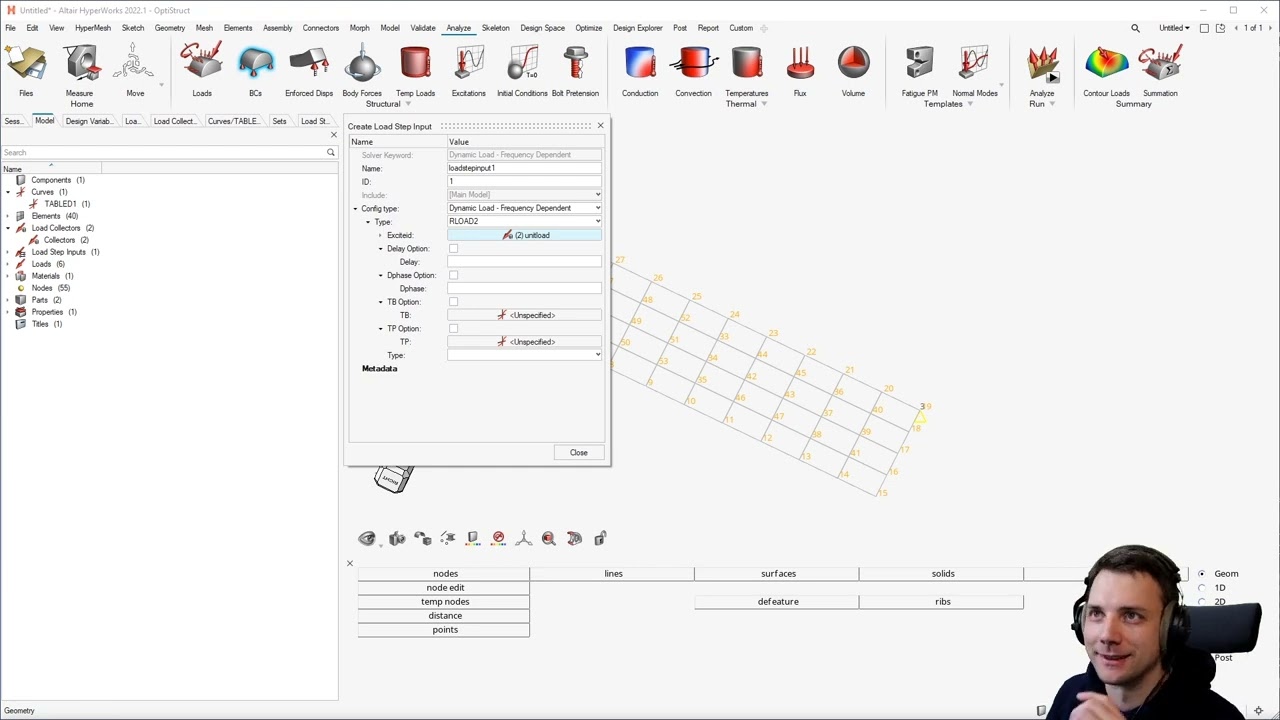The height and width of the screenshot is (720, 1280).
Task: Open the Initial Conditions tool
Action: (522, 72)
